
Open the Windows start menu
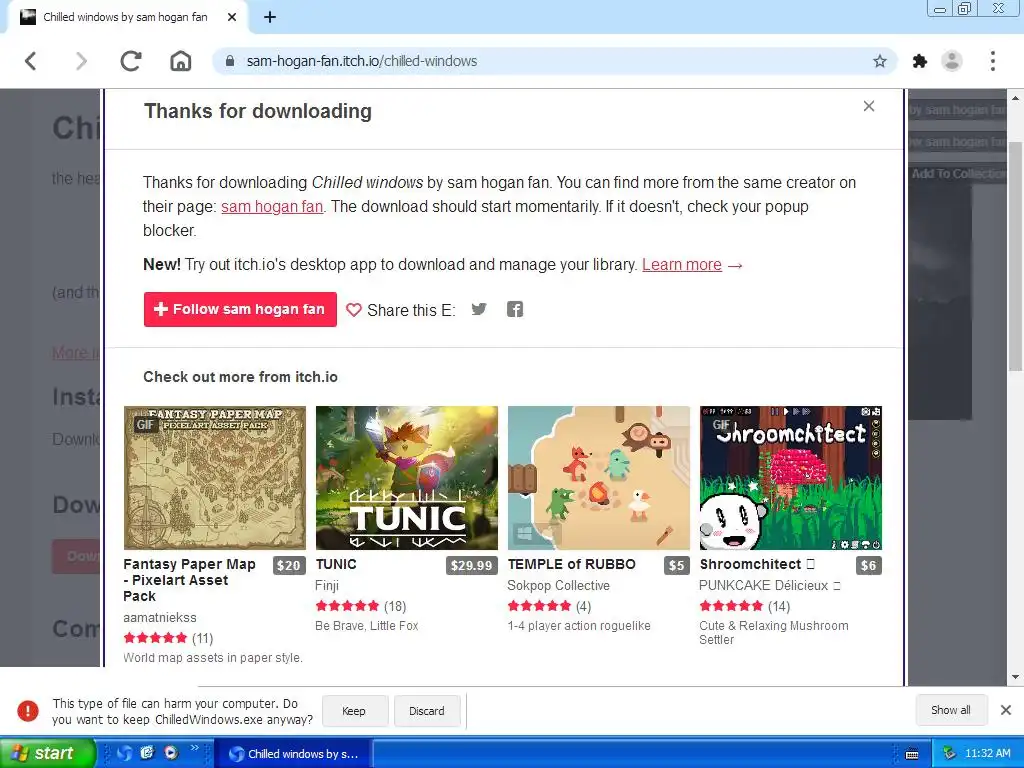click(x=47, y=753)
